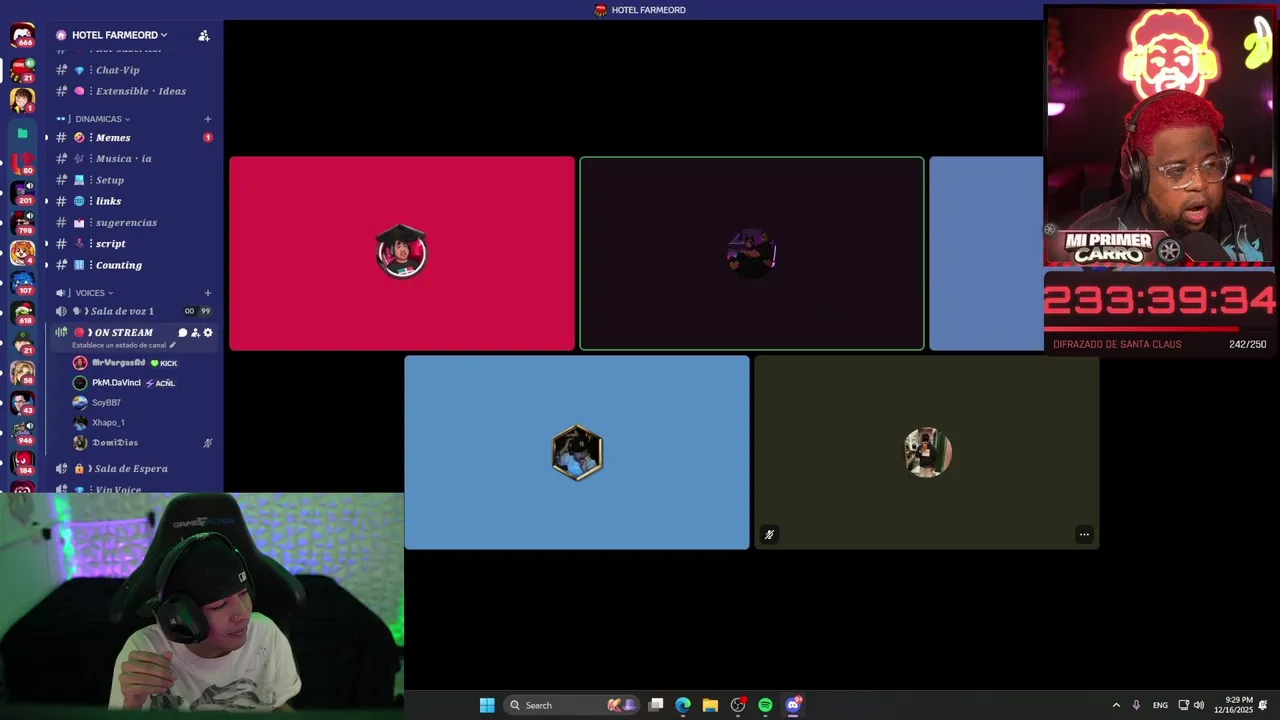Click the olive-colored participant tile
Screen dimensions: 1280x720
[927, 452]
